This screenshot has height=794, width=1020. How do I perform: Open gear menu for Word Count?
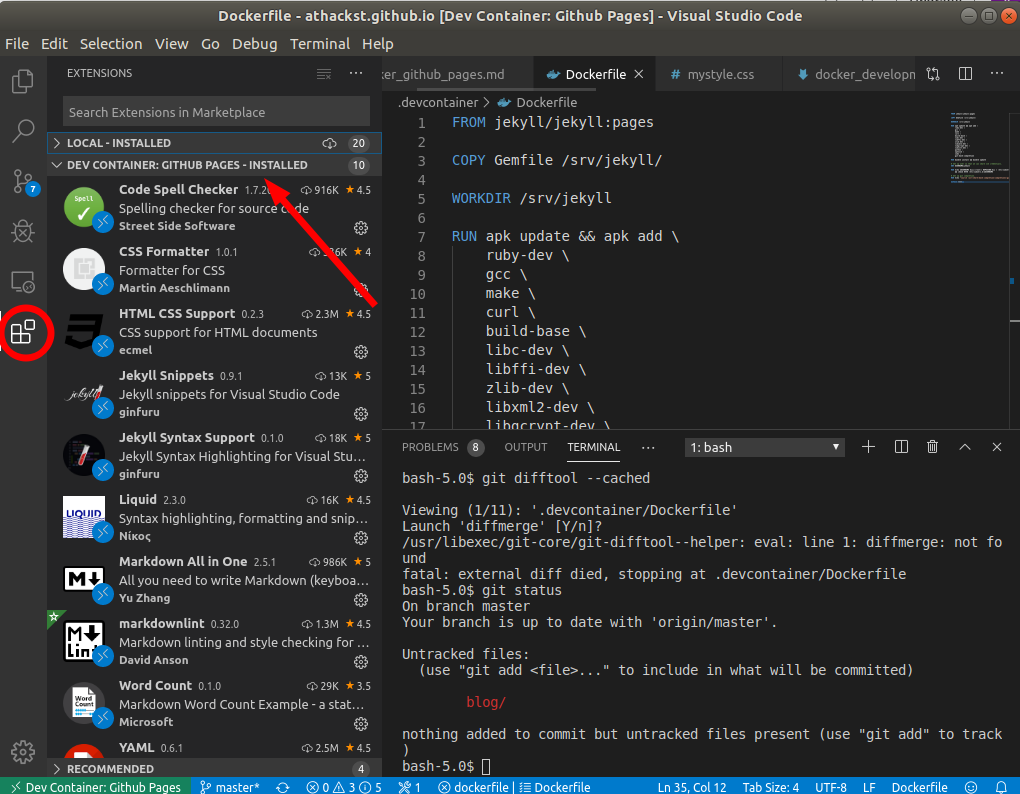pyautogui.click(x=361, y=724)
